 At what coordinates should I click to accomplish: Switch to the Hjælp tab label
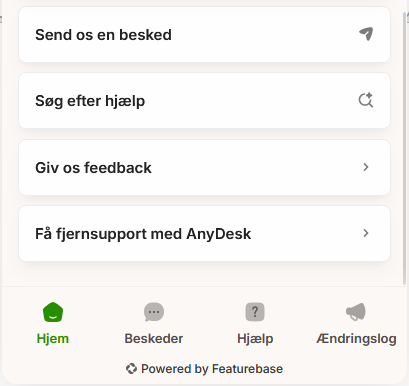click(255, 339)
